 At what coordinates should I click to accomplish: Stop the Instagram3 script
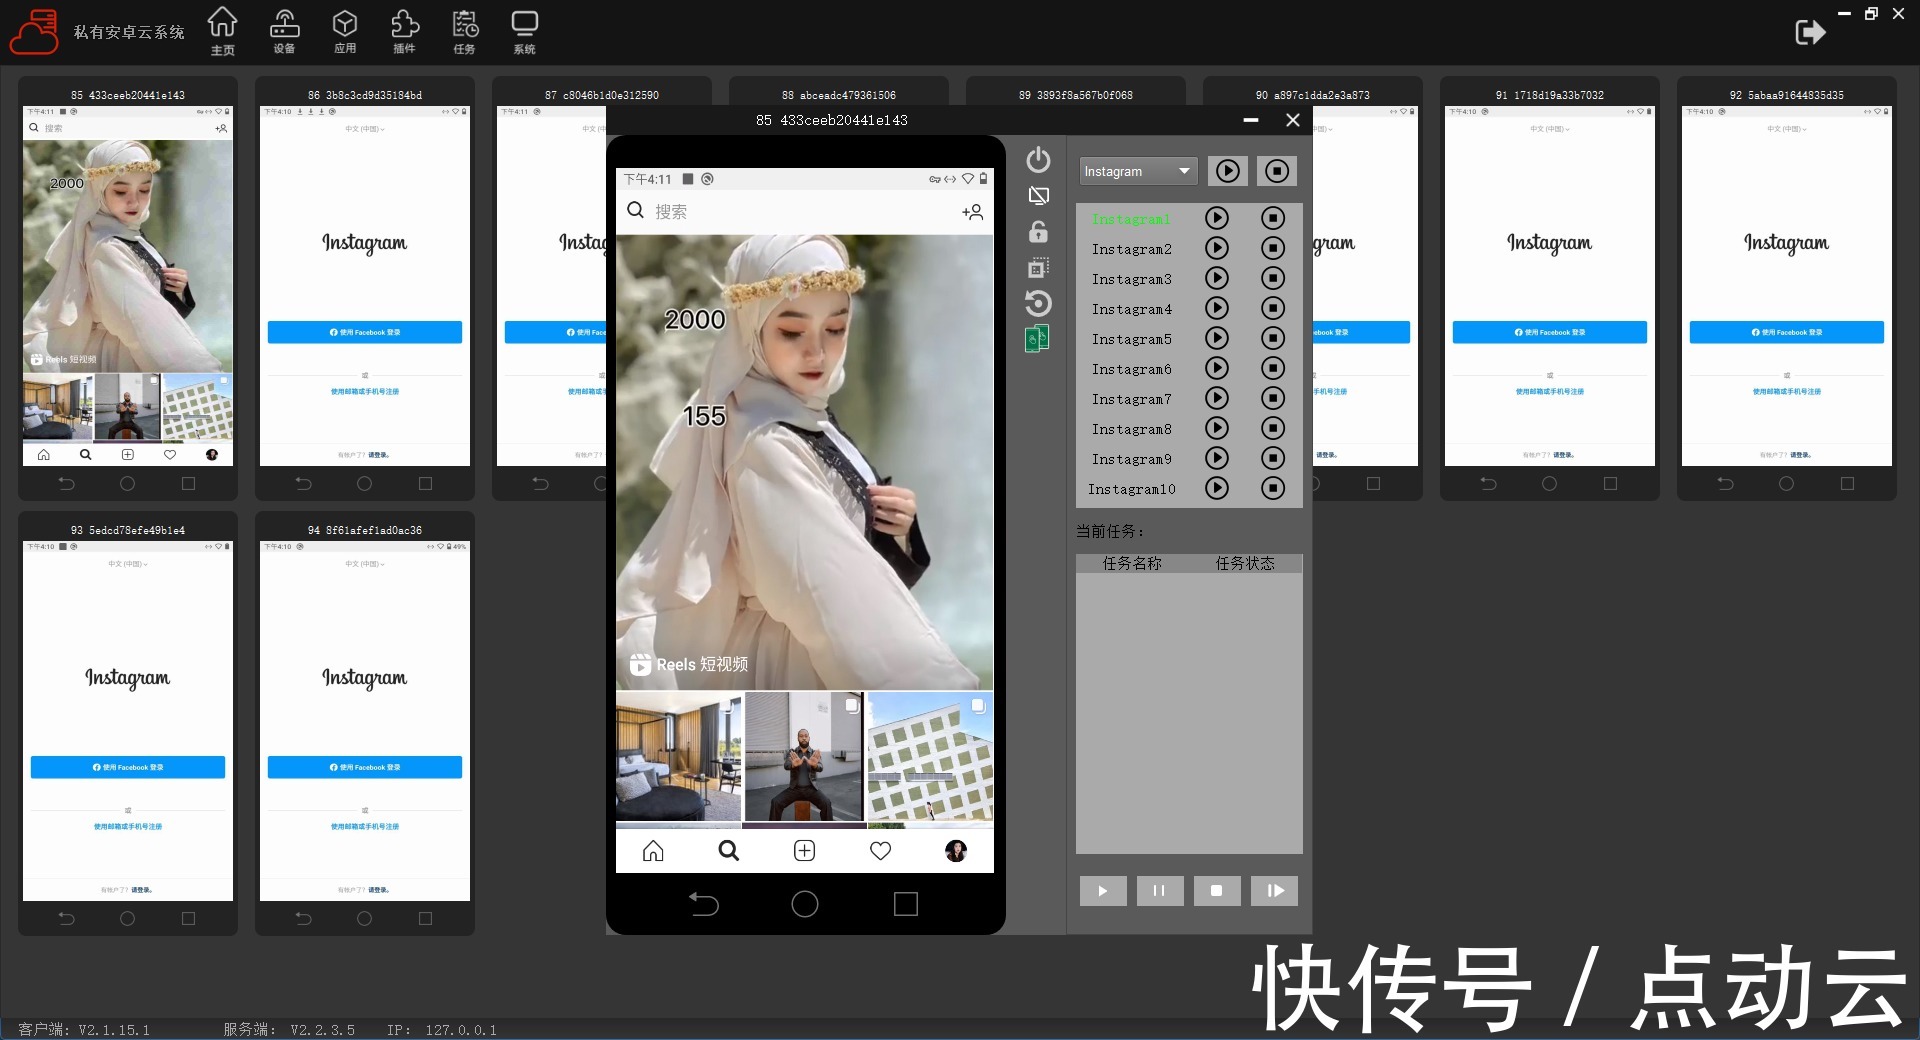(x=1273, y=278)
